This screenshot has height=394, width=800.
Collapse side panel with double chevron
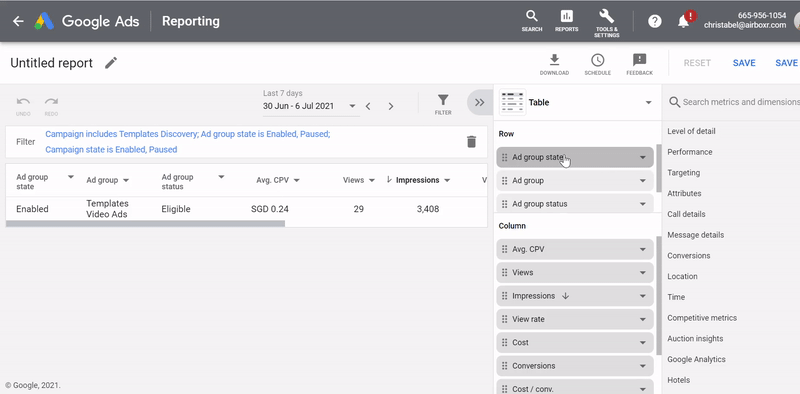479,103
